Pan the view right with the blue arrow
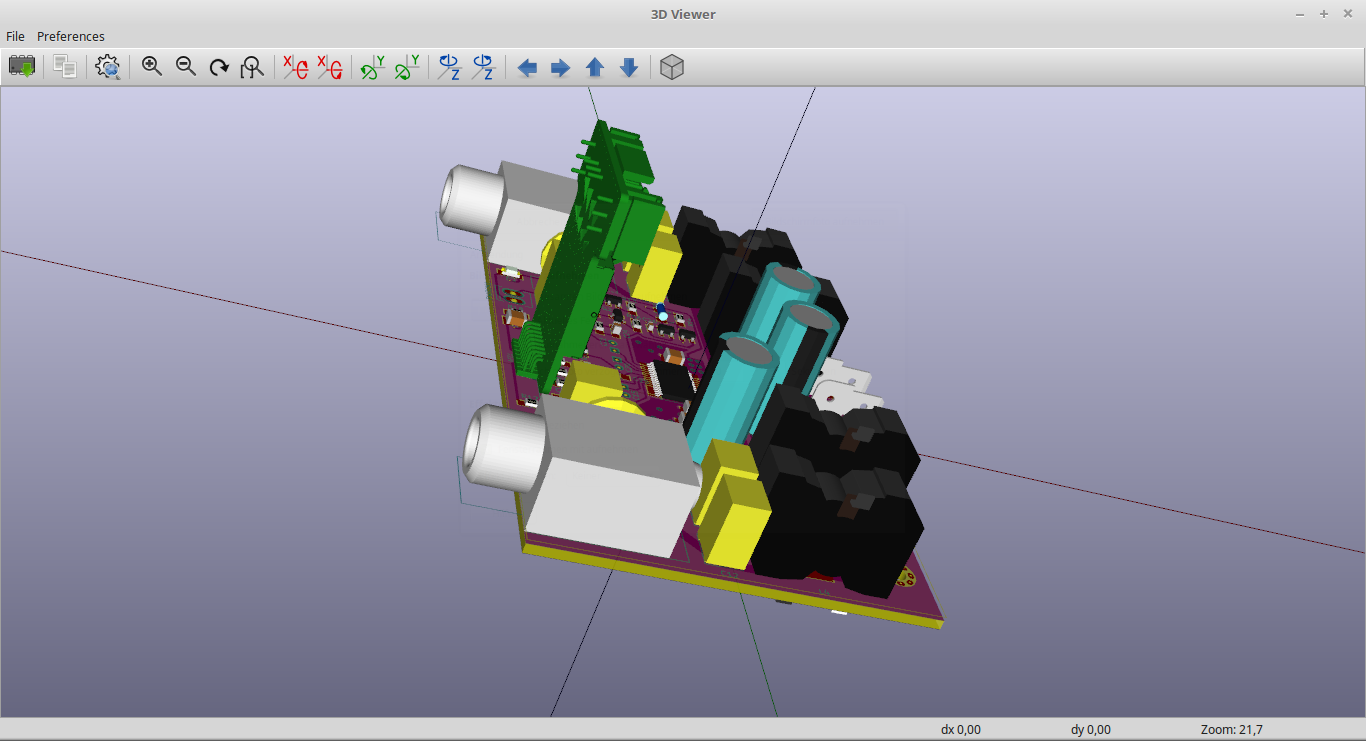Screen dimensions: 1366x741 (561, 67)
